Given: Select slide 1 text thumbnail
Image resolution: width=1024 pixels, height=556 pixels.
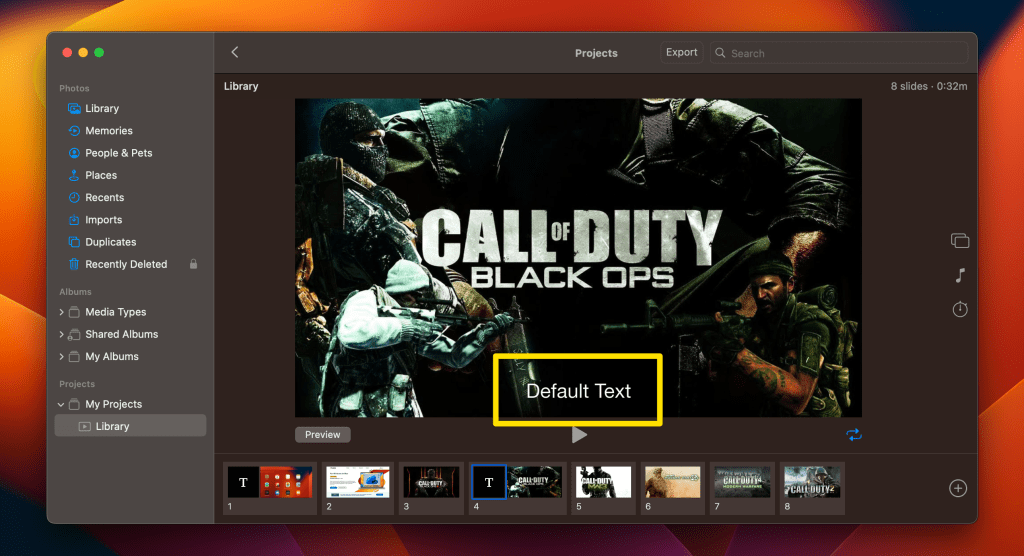Looking at the screenshot, I should pyautogui.click(x=243, y=482).
